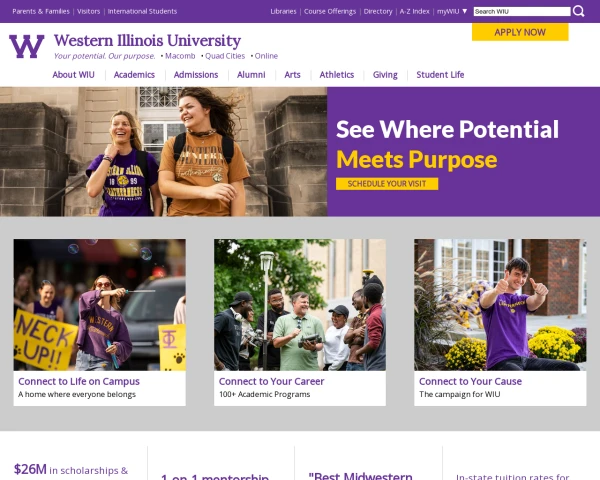Follow the Parents & Families link
600x480 pixels.
point(41,11)
